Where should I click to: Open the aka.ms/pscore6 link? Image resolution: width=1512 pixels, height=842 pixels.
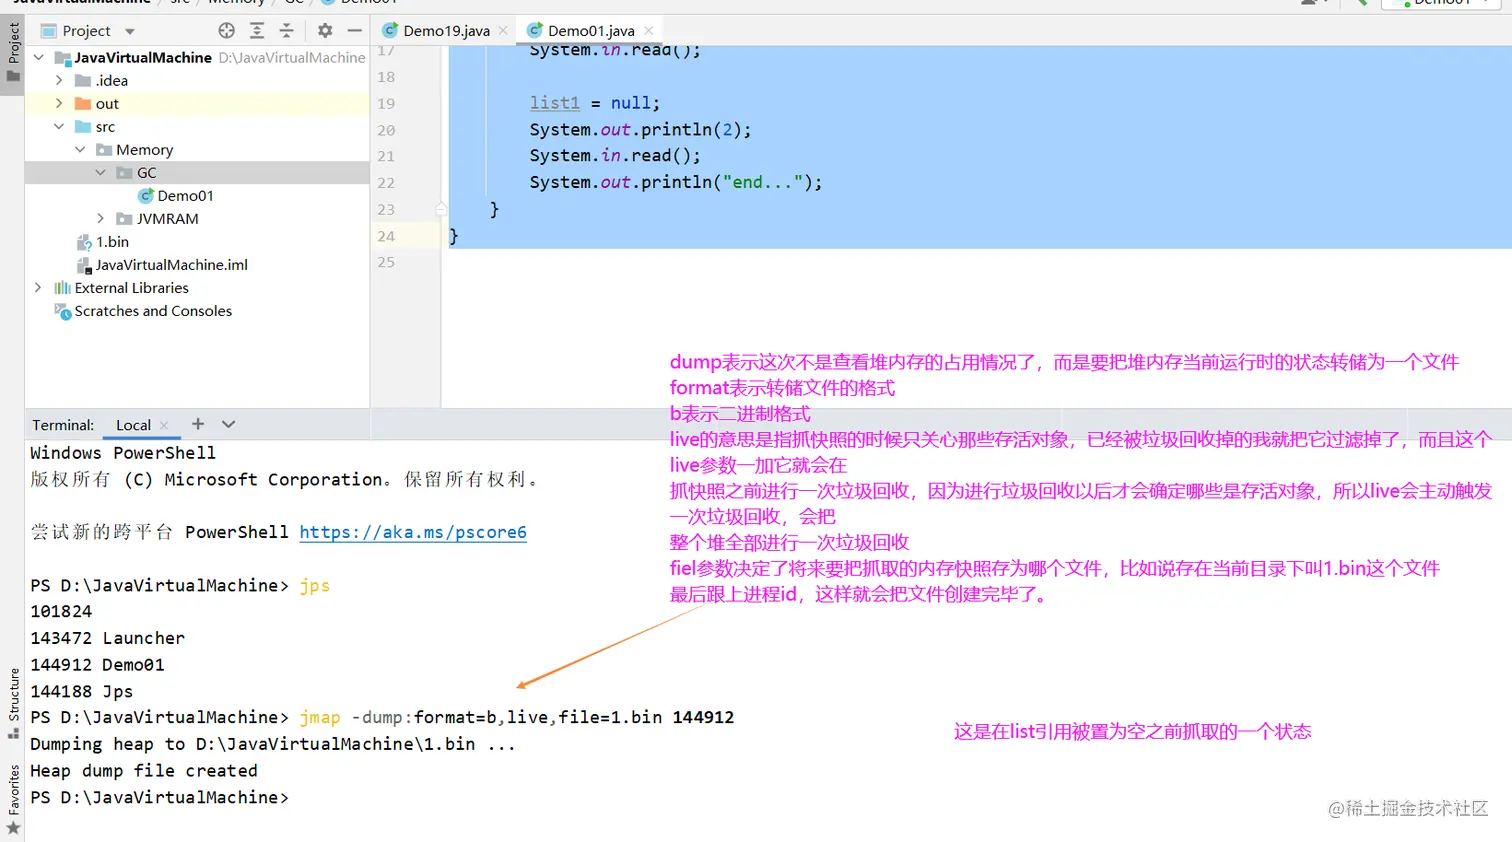click(413, 532)
